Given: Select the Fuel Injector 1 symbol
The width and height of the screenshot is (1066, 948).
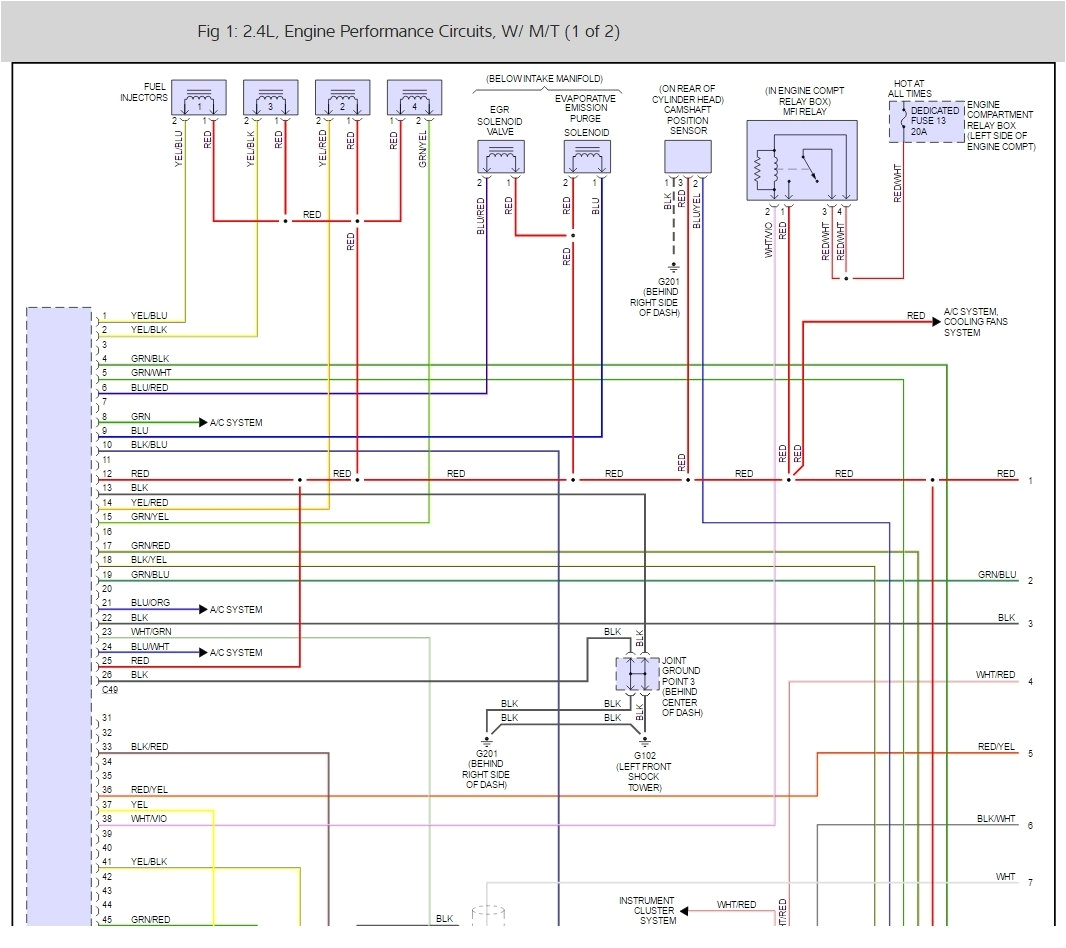Looking at the screenshot, I should 199,98.
